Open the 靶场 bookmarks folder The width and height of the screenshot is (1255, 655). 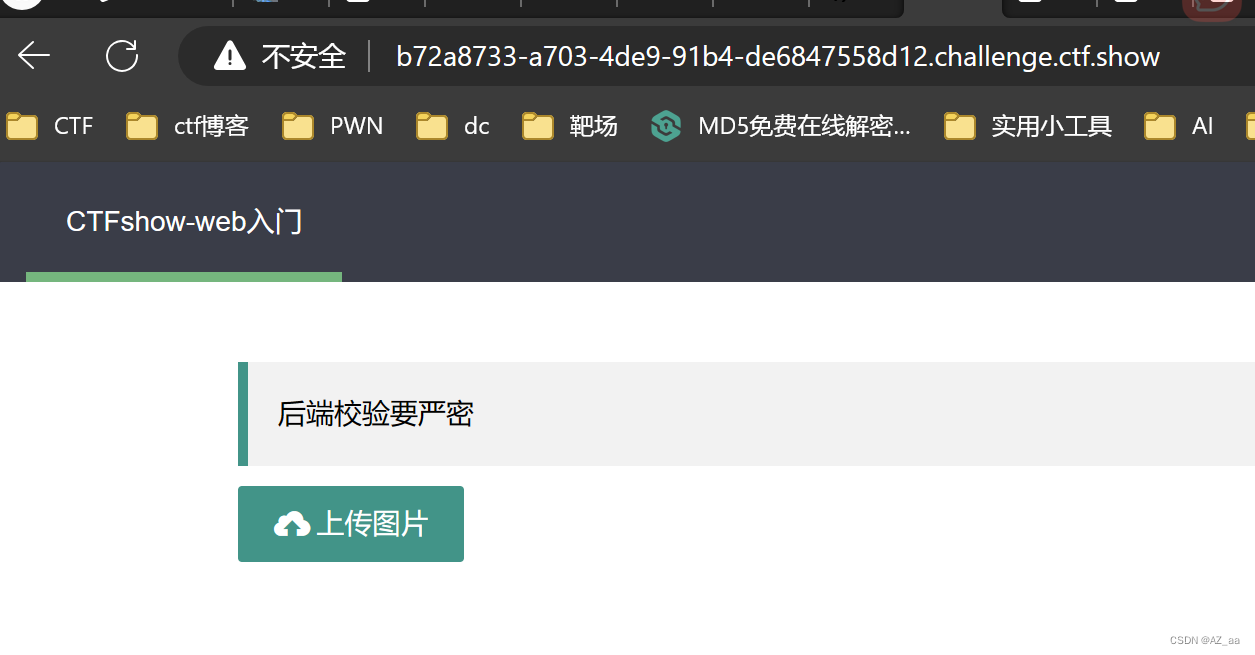(570, 126)
